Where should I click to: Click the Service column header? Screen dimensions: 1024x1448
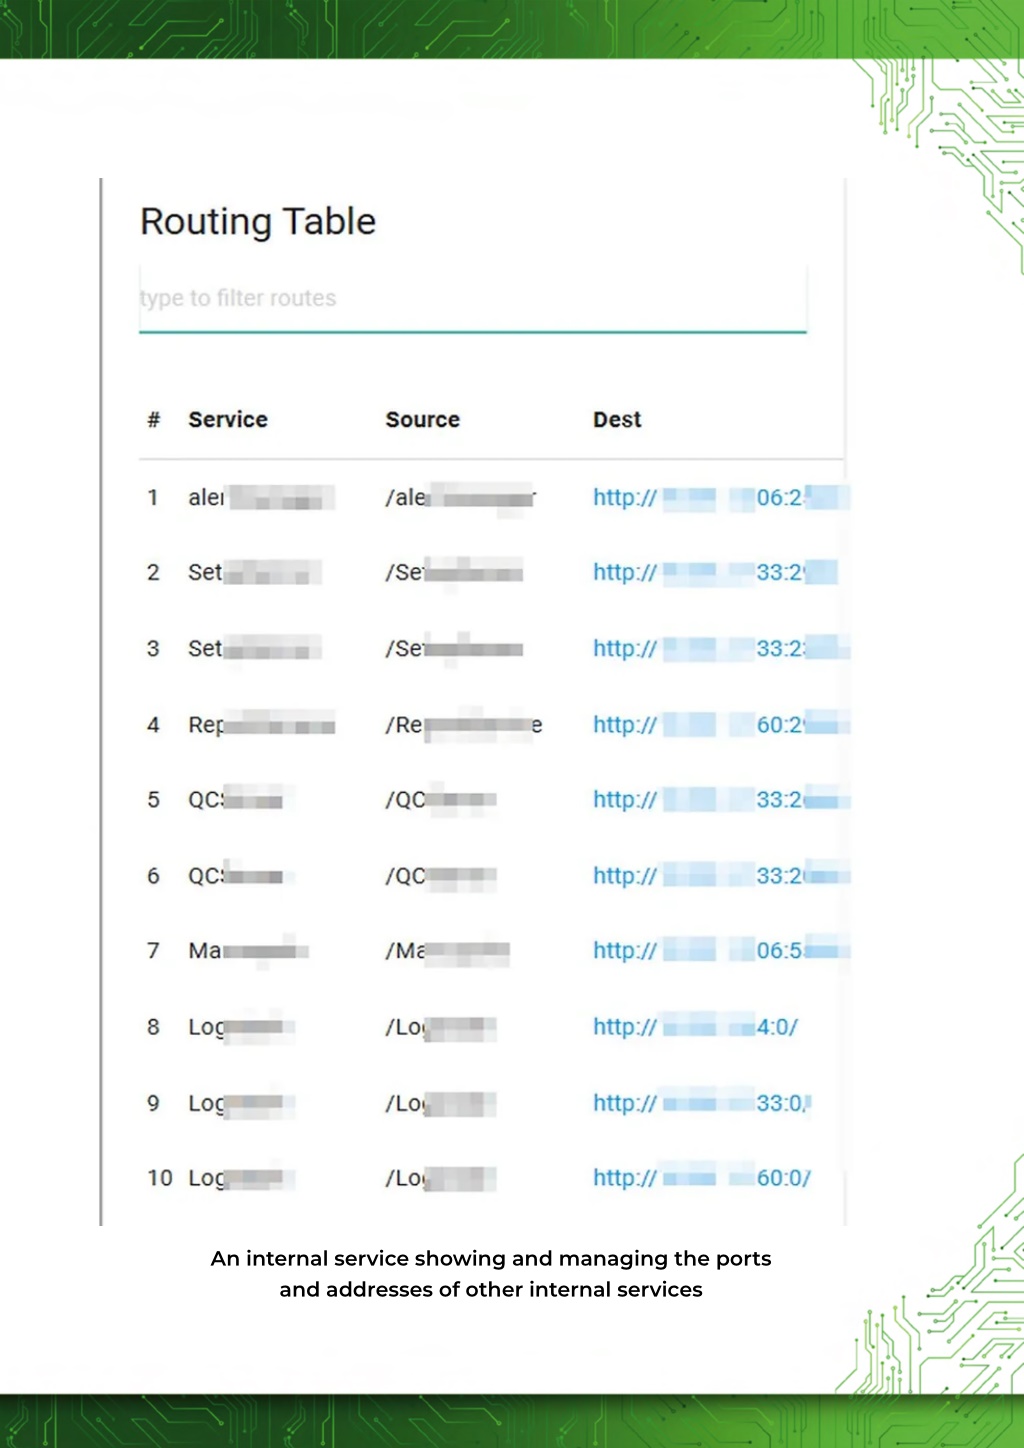pyautogui.click(x=228, y=420)
